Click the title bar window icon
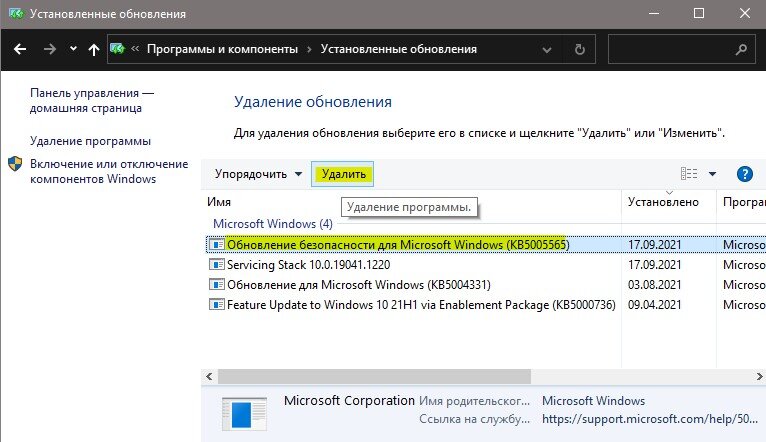Screen dimensions: 766x442 pyautogui.click(x=16, y=13)
